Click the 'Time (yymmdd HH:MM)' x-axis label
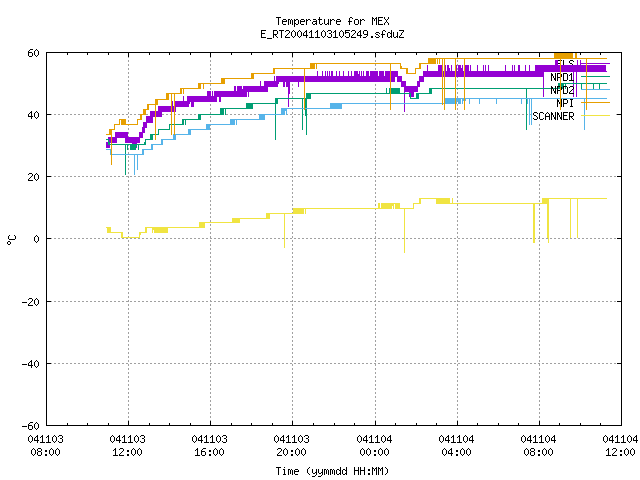Viewport: 640px width, 480px height. click(332, 471)
